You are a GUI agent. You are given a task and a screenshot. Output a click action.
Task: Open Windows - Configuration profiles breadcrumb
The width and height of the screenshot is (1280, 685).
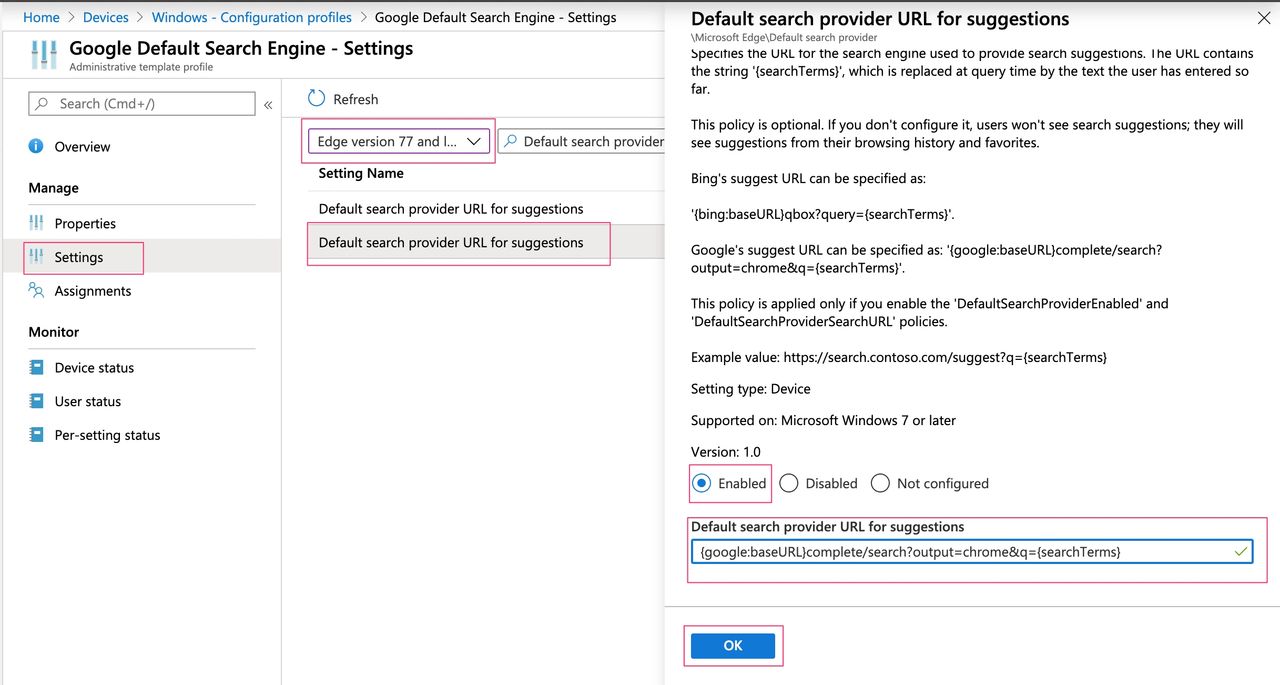tap(251, 17)
